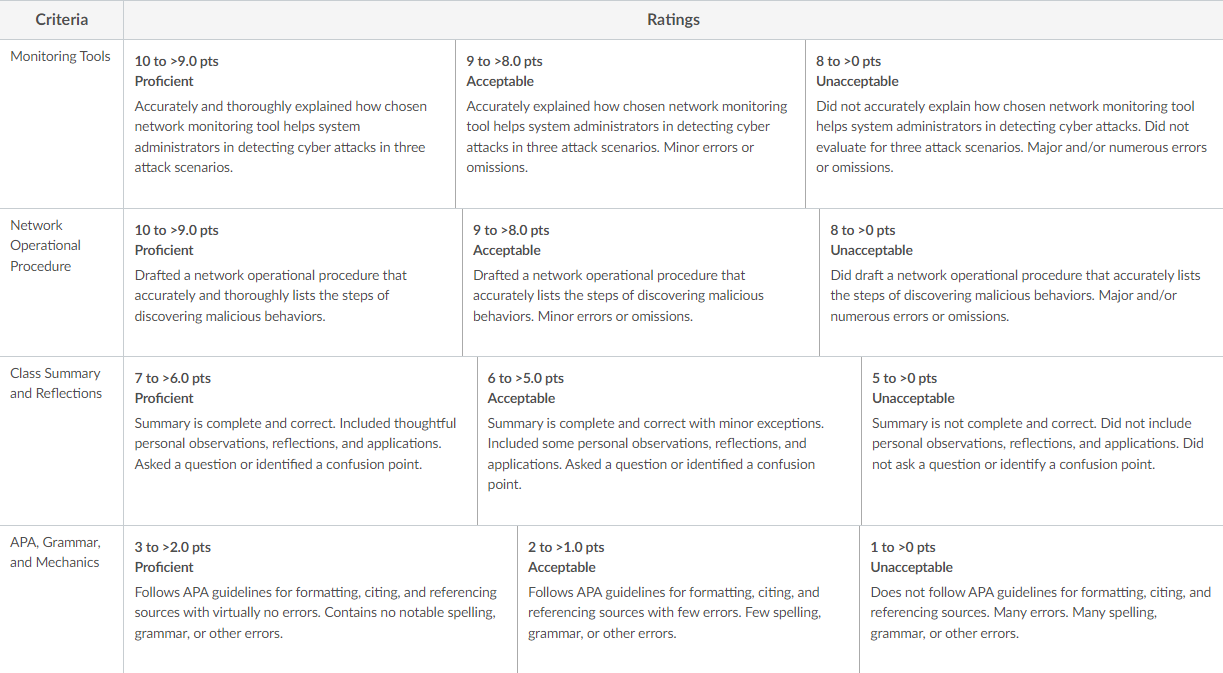
Task: Select the Ratings column header
Action: pos(673,20)
